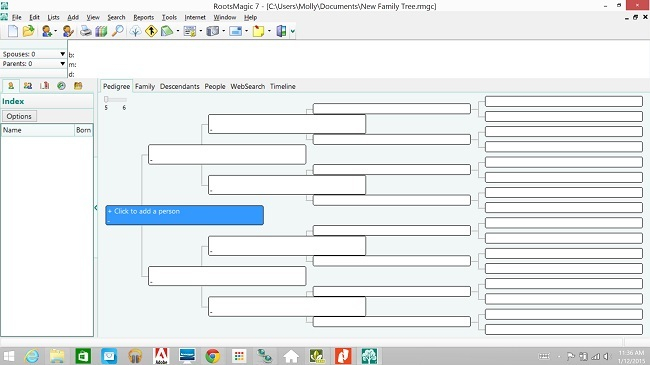Click the Edit Person toolbar icon
The width and height of the screenshot is (650, 365).
[x=68, y=31]
